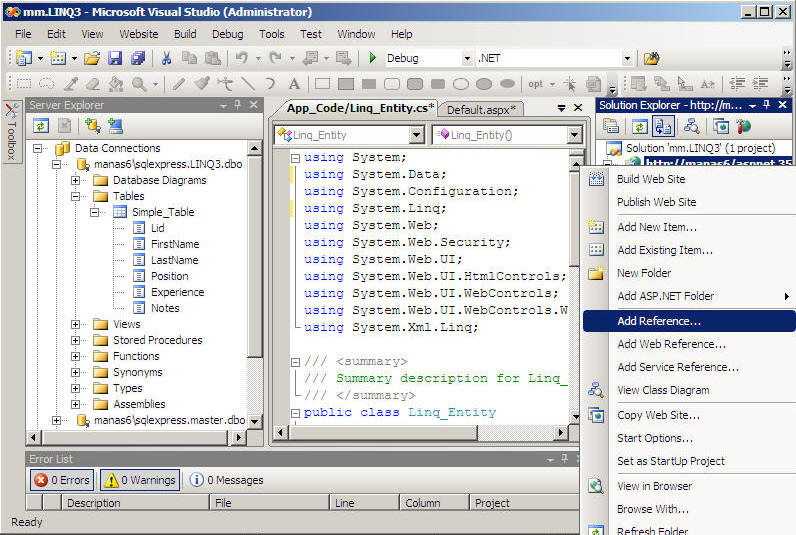Screen dimensions: 796x535
Task: Select the Notes column in Simple_Table
Action: [165, 308]
